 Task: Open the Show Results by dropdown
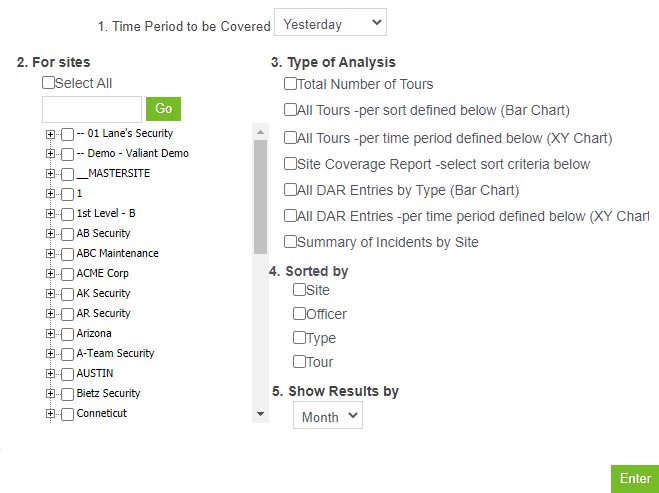(x=328, y=417)
